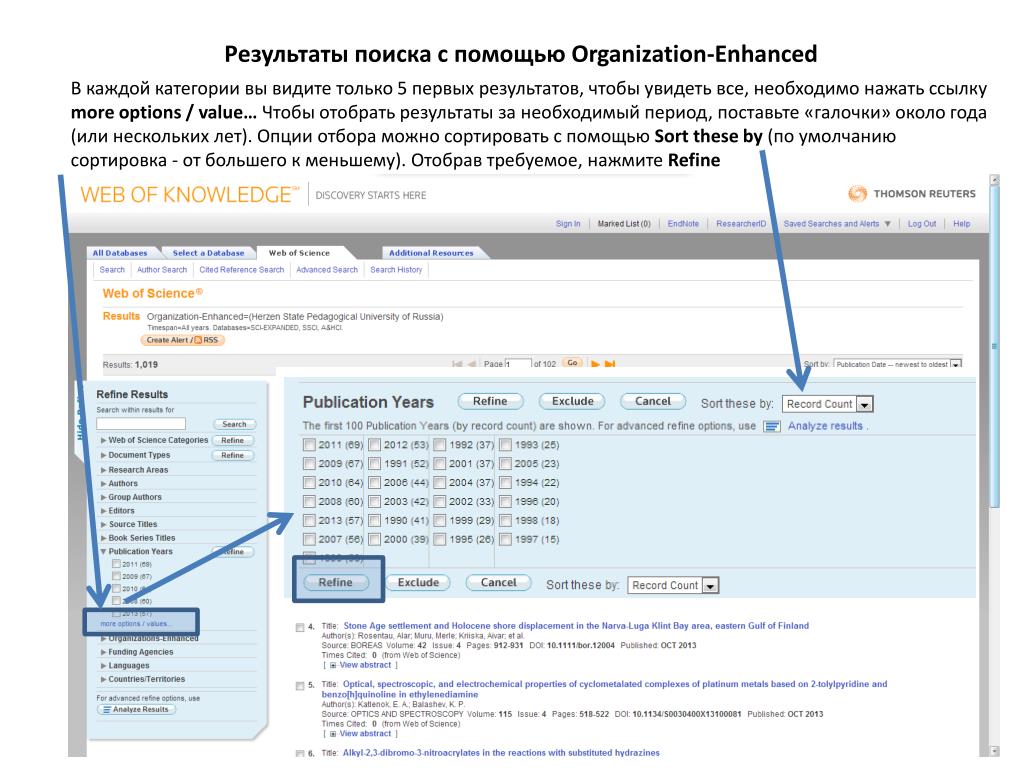Expand abstract plus icon for record 4
The height and width of the screenshot is (768, 1024).
332,665
